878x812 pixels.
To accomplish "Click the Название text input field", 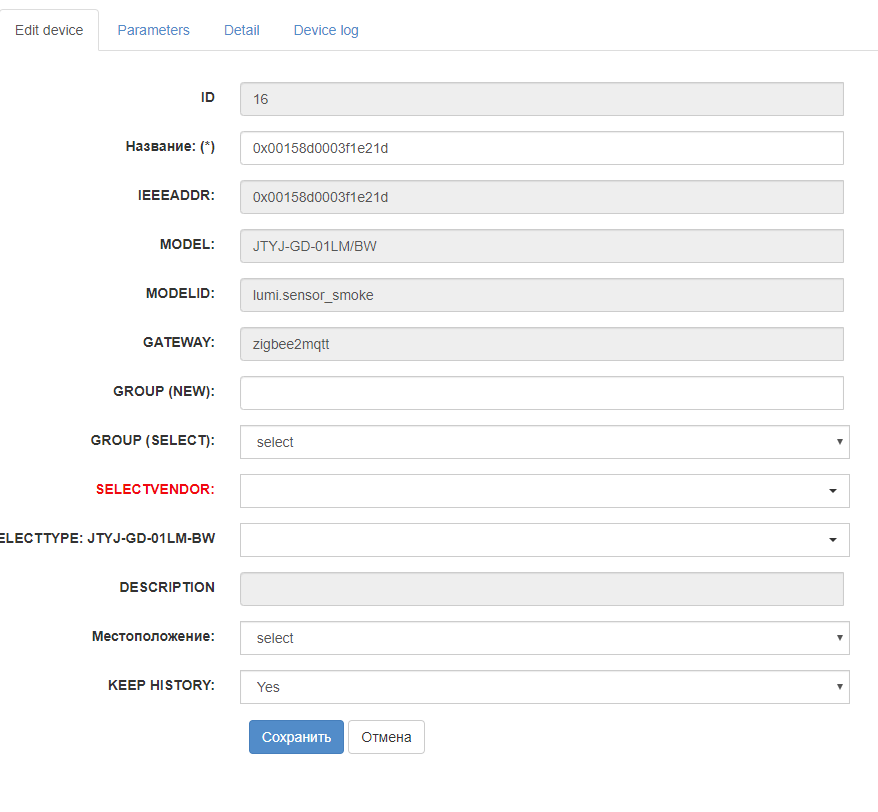I will pos(541,148).
